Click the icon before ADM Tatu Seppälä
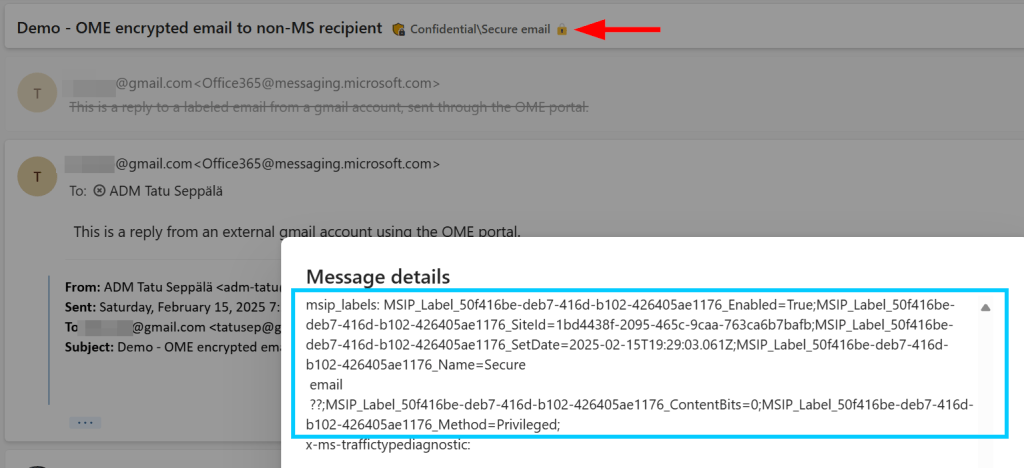The height and width of the screenshot is (468, 1024). click(99, 190)
